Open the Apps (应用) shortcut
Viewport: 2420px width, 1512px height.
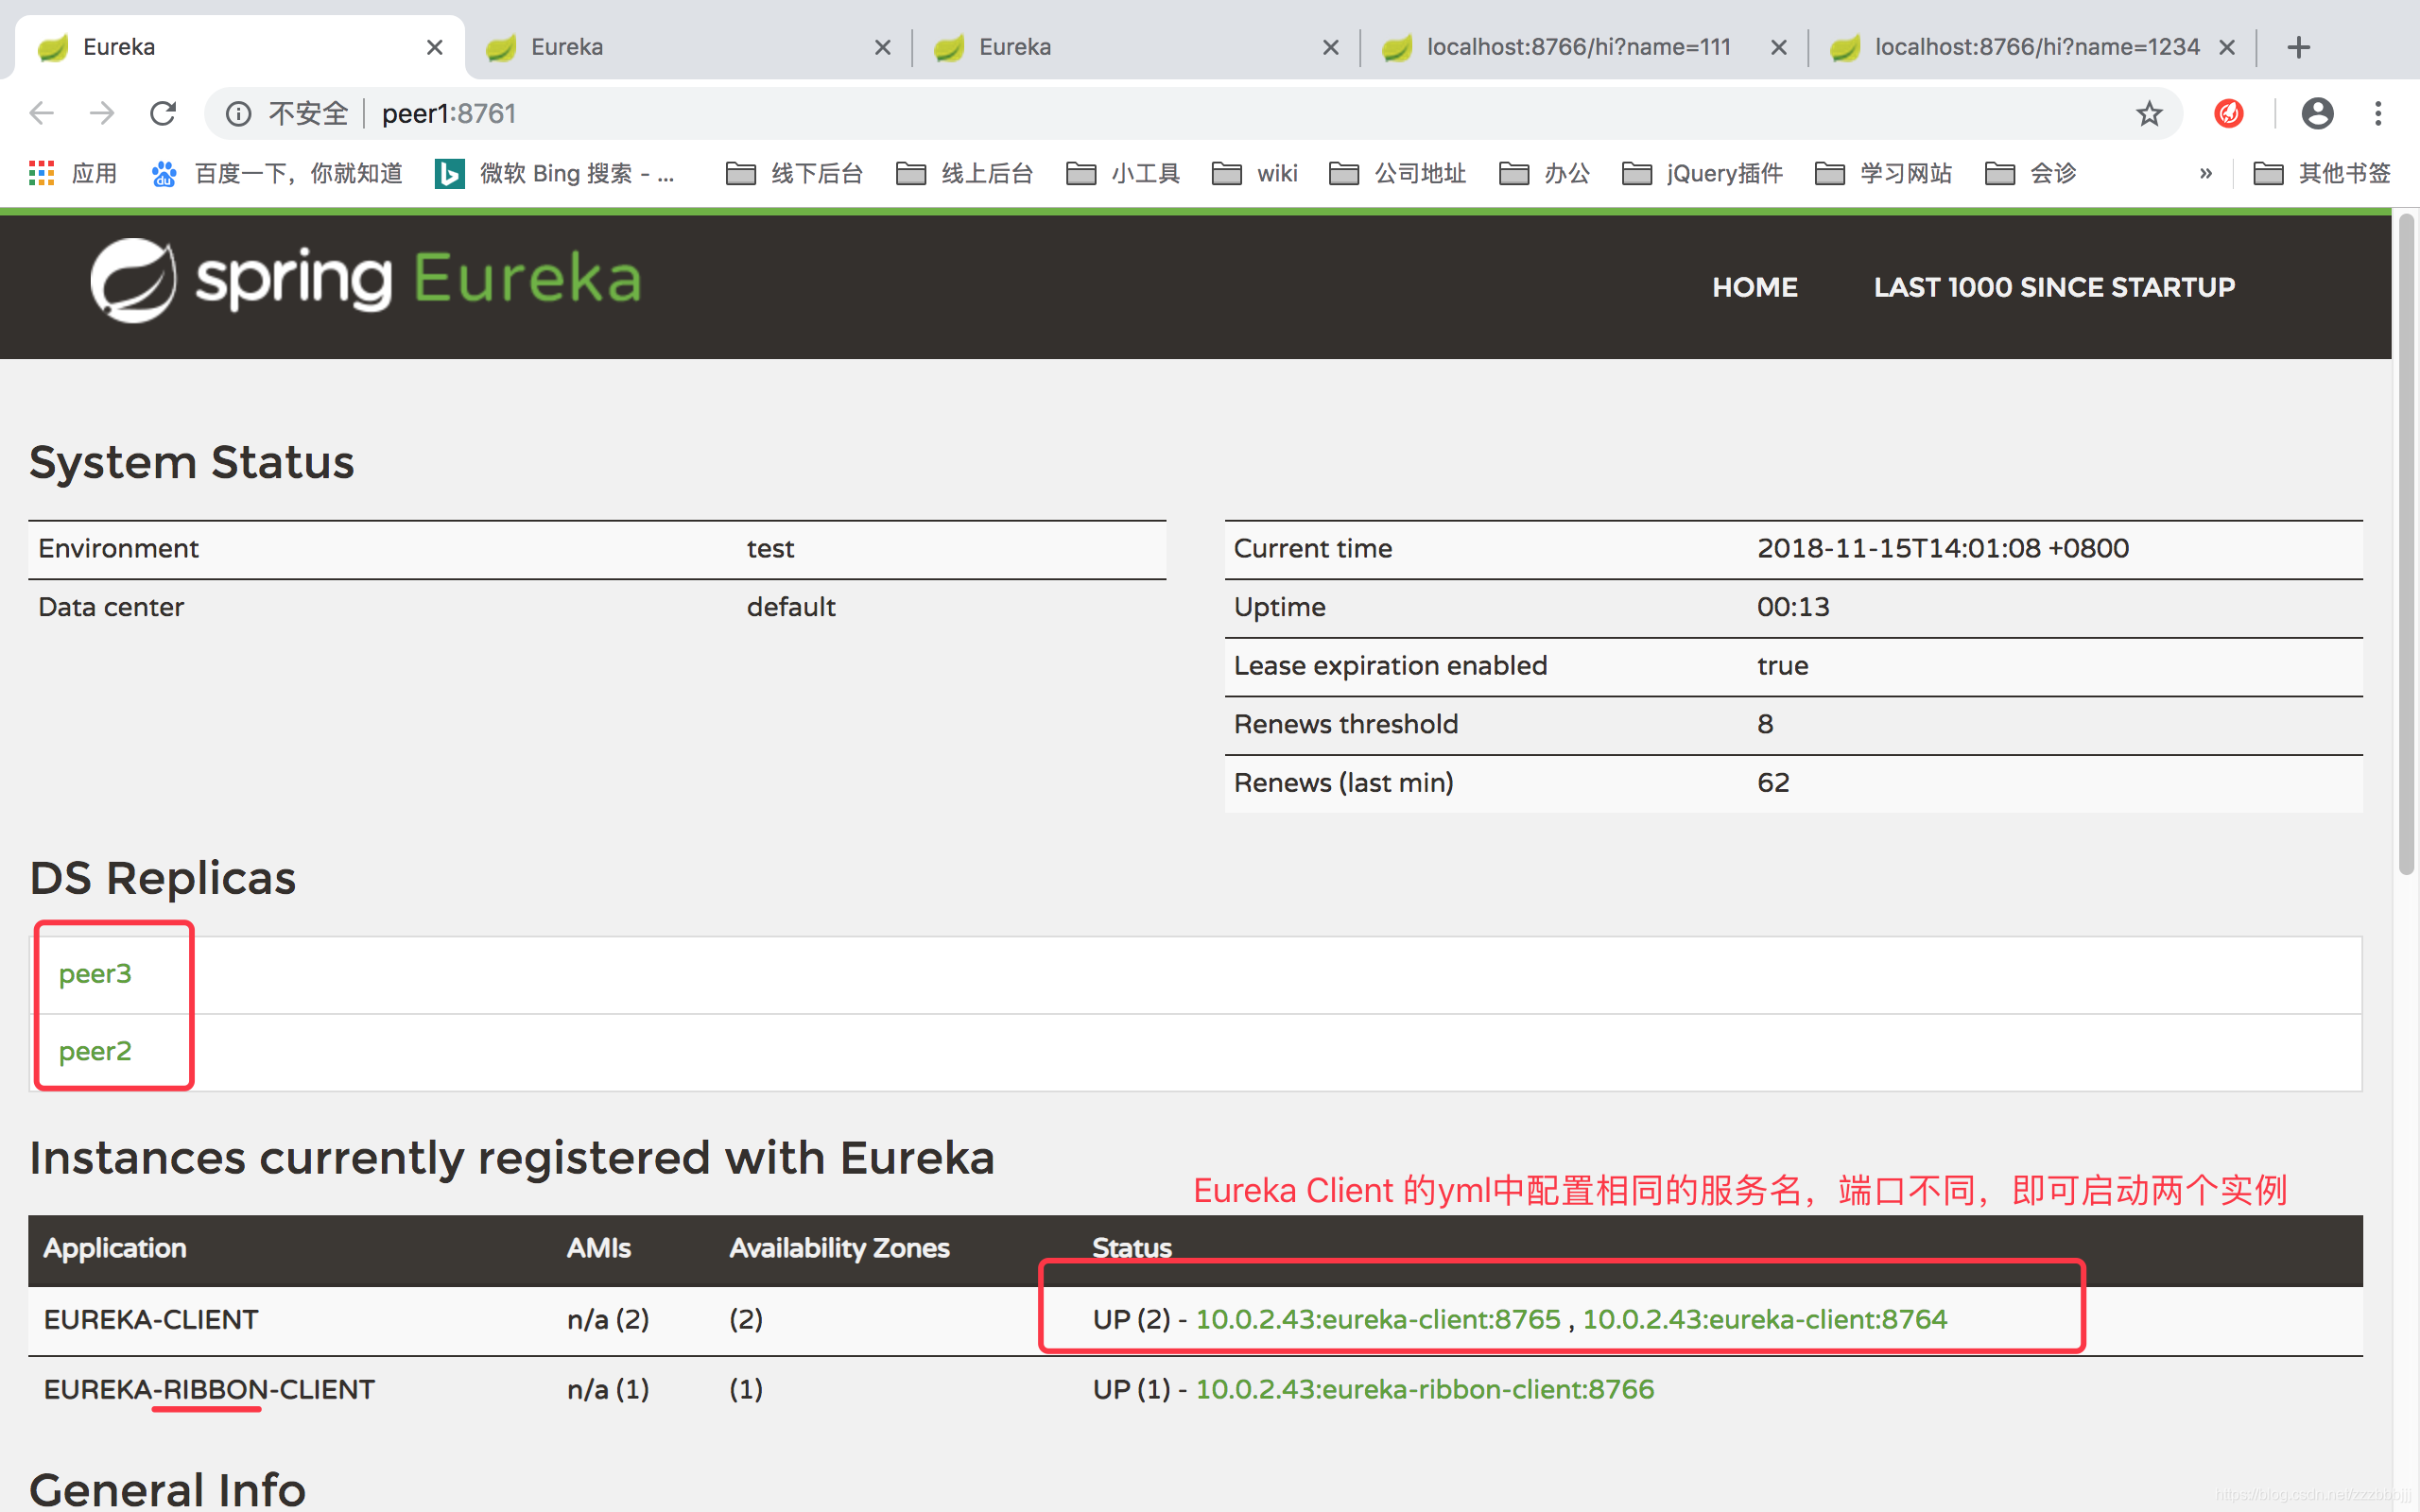coord(73,174)
